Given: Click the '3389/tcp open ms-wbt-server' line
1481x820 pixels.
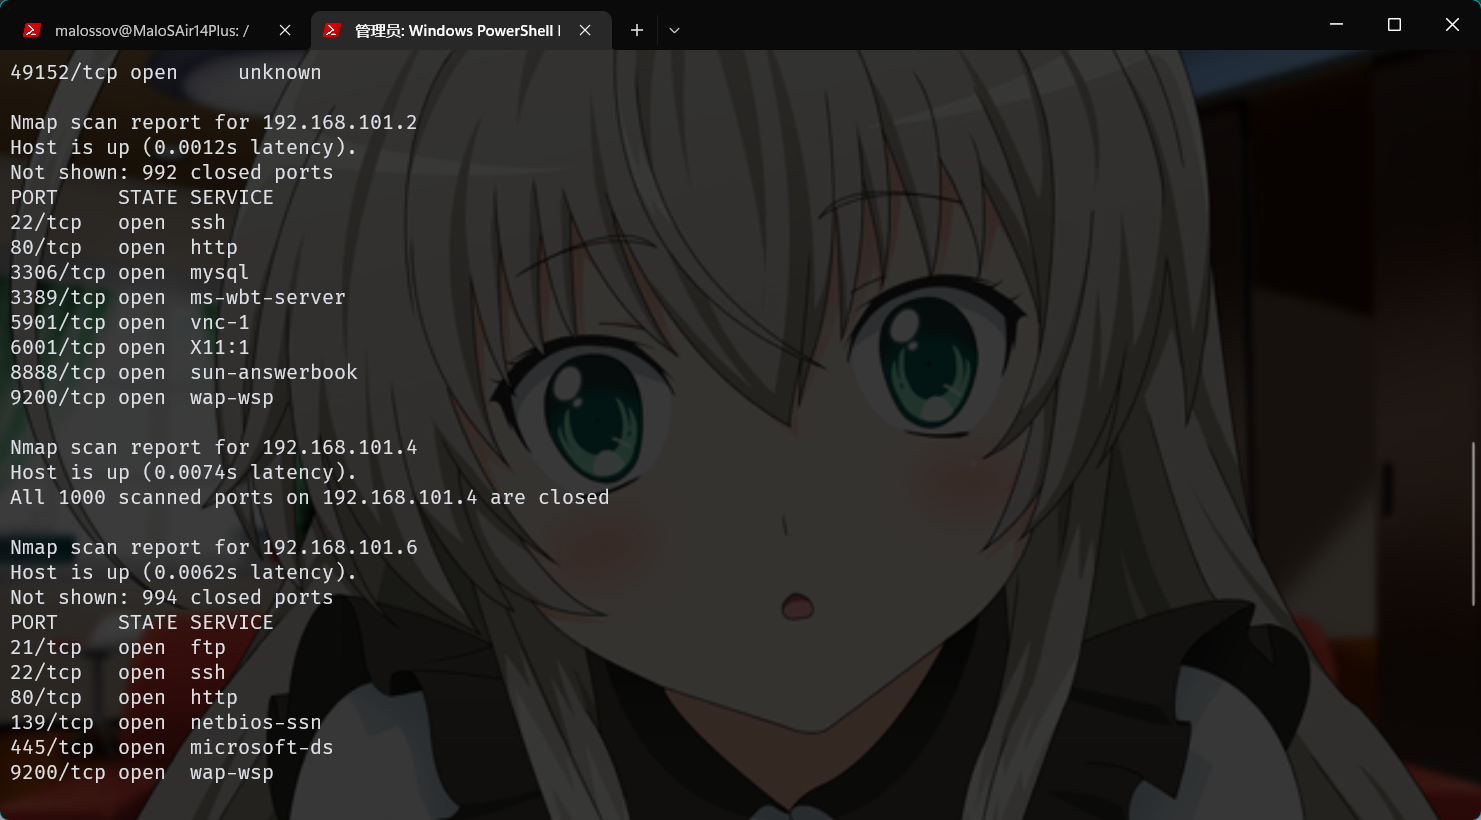Looking at the screenshot, I should [x=178, y=297].
